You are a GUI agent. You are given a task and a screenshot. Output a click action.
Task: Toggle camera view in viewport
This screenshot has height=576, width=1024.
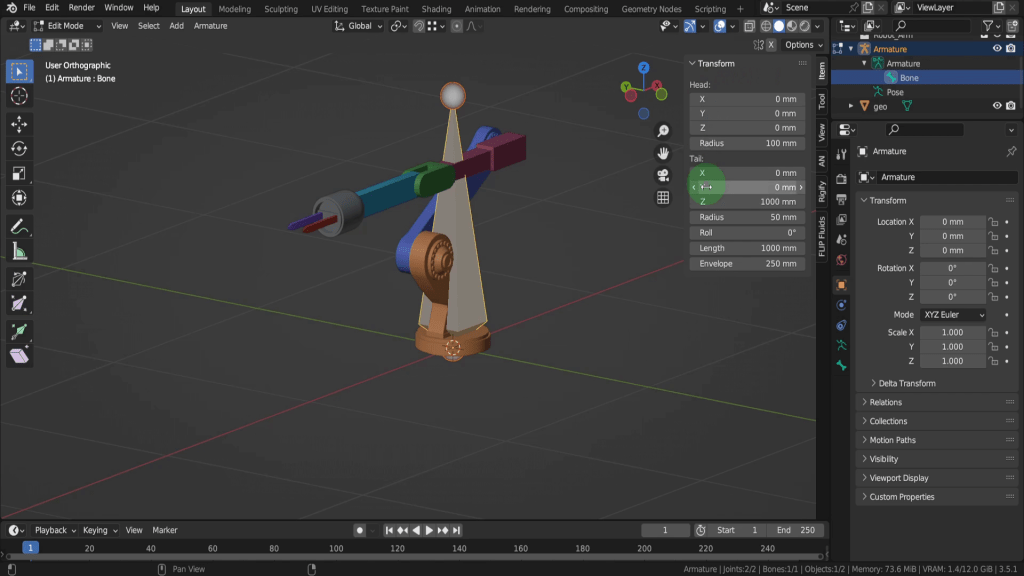pyautogui.click(x=662, y=175)
